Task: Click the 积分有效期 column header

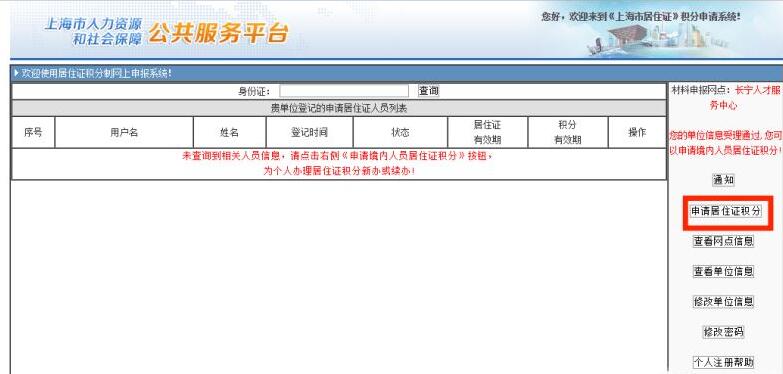Action: pos(568,132)
